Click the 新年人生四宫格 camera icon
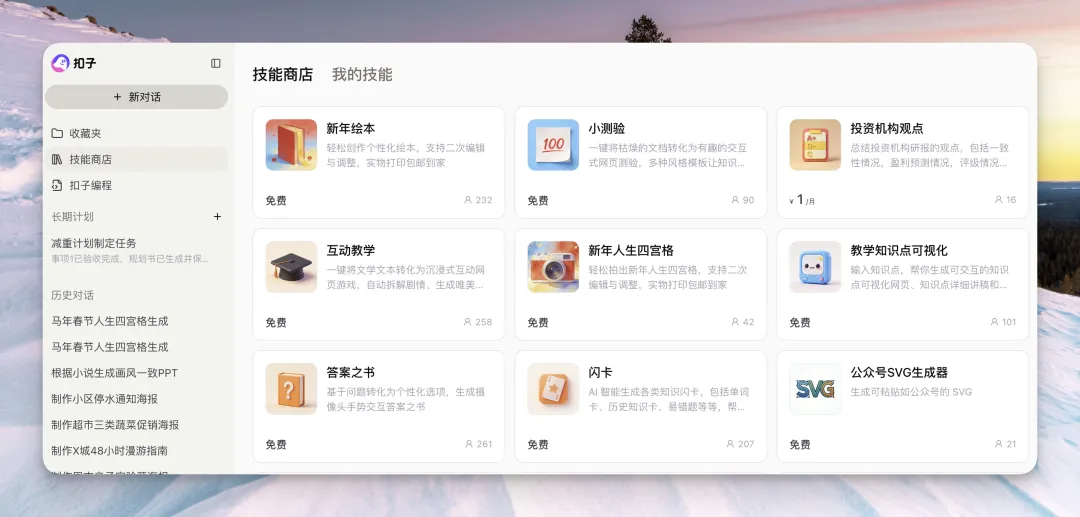 click(553, 266)
